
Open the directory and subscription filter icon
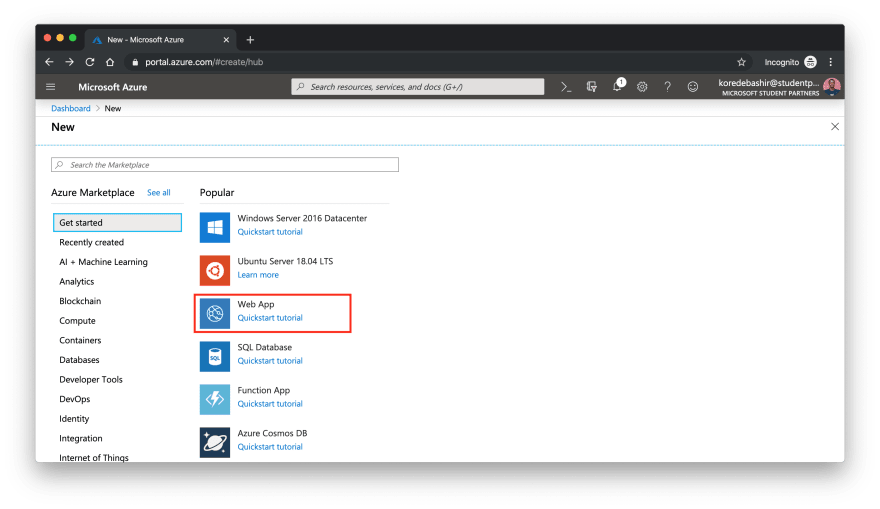pos(592,87)
